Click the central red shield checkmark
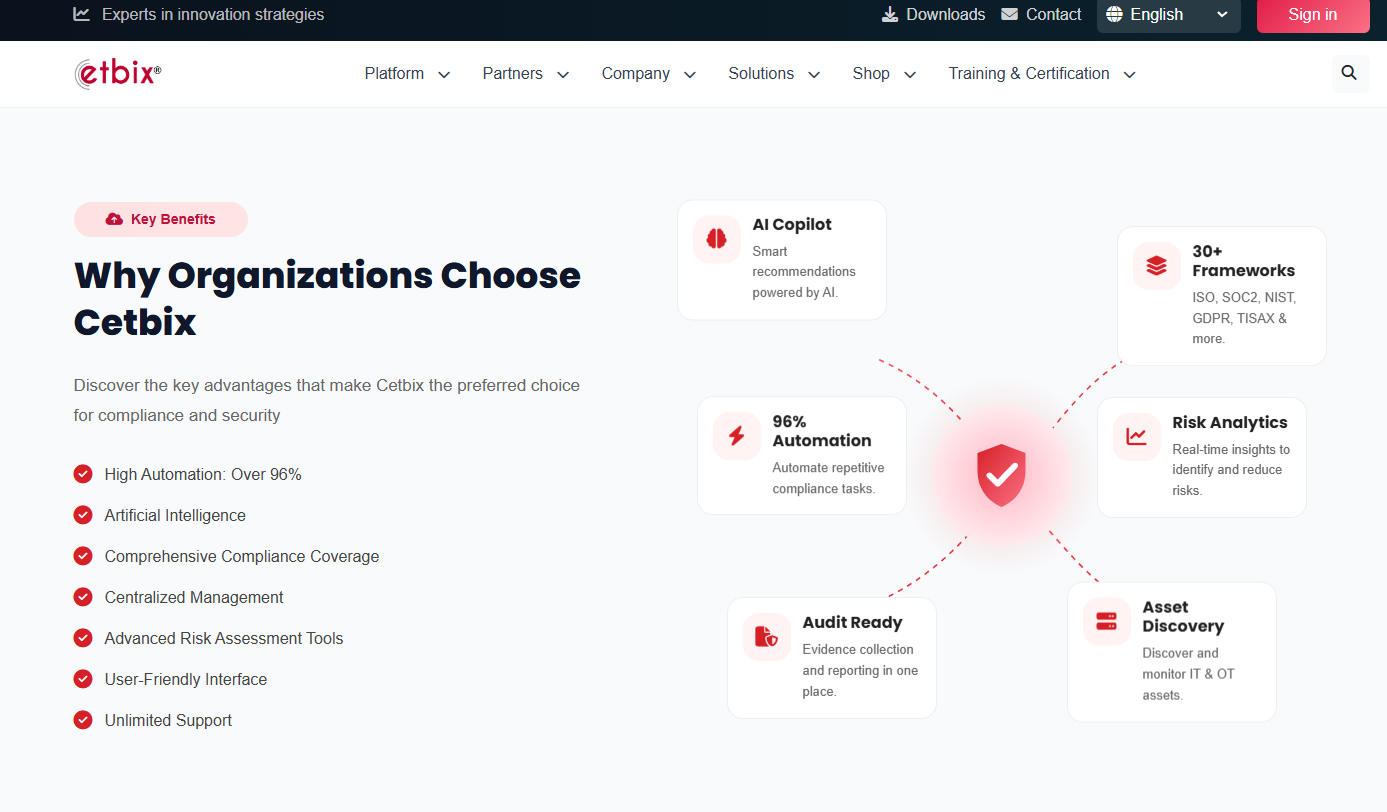 (1001, 475)
